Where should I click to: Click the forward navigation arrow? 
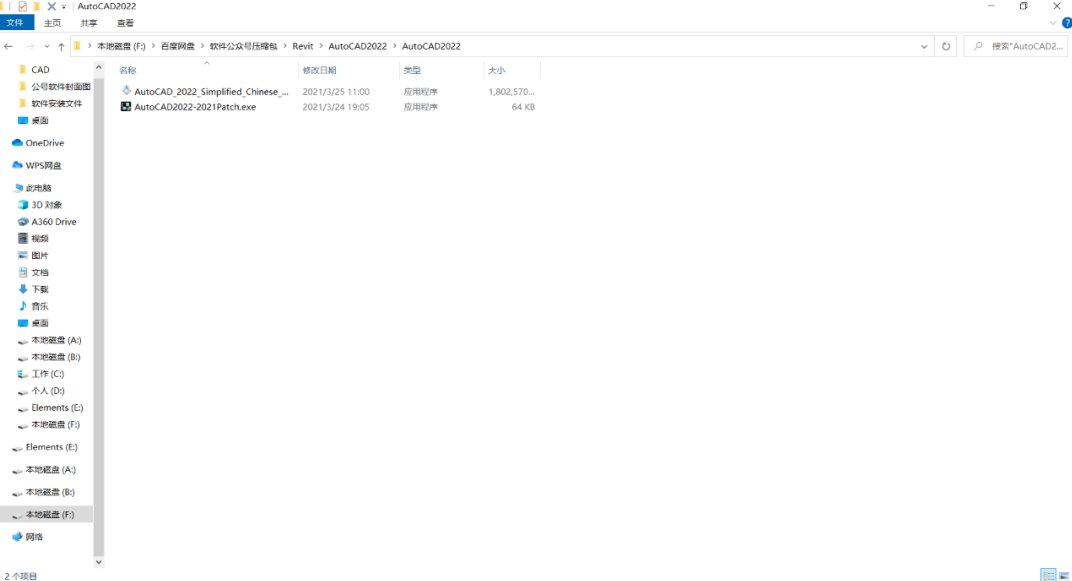(30, 46)
